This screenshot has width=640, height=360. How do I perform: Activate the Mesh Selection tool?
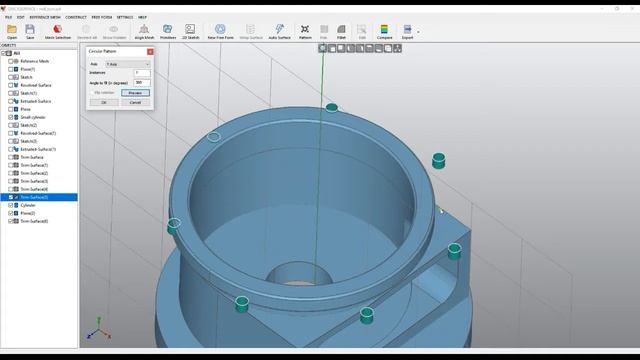[58, 31]
